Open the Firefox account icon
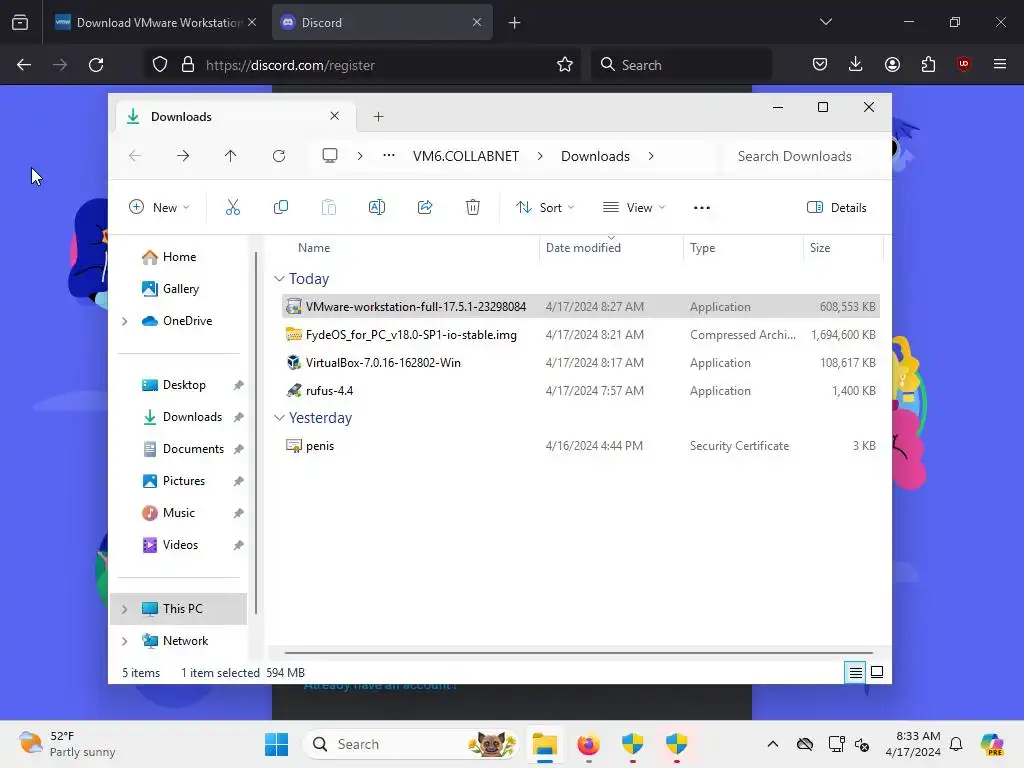 [892, 64]
